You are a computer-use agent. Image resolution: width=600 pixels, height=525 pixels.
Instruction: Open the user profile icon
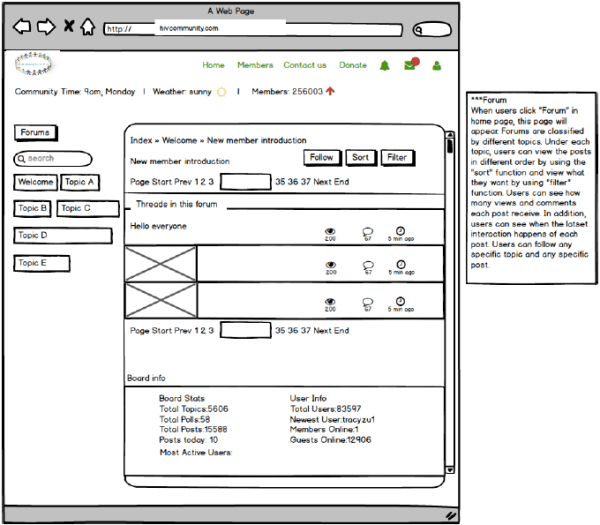436,66
